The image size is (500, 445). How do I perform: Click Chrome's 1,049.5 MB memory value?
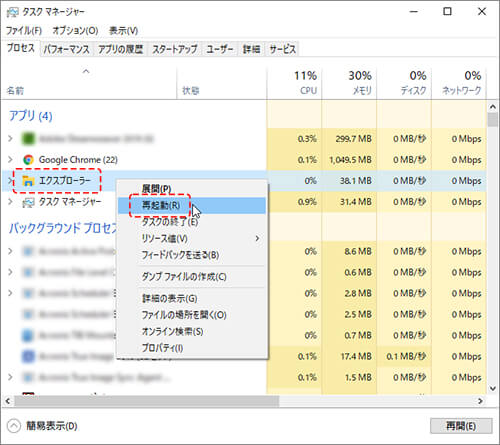coord(350,160)
